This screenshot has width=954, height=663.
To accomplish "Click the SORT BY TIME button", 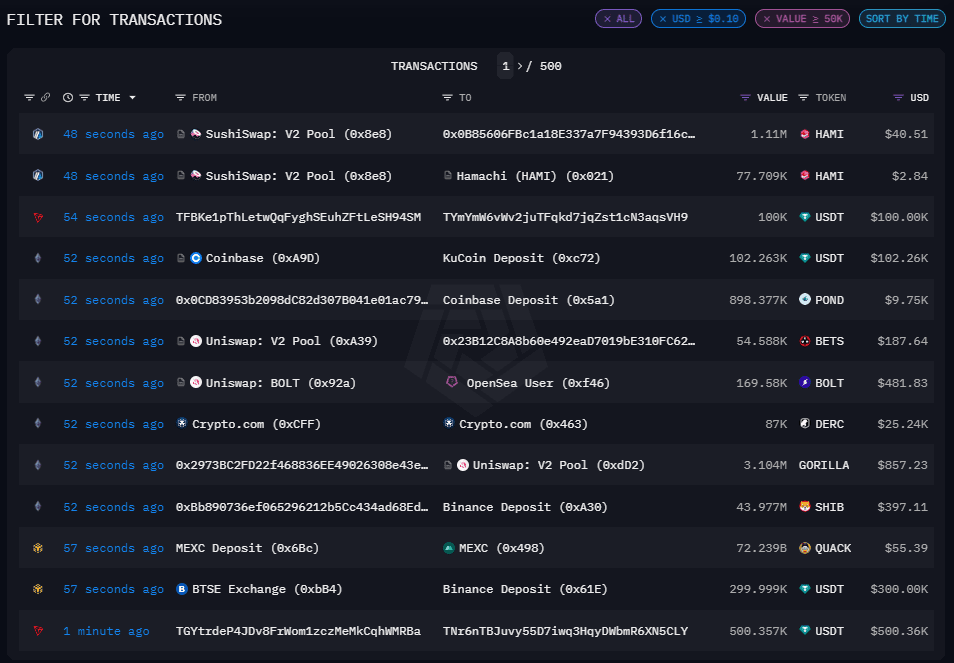I will pos(902,19).
